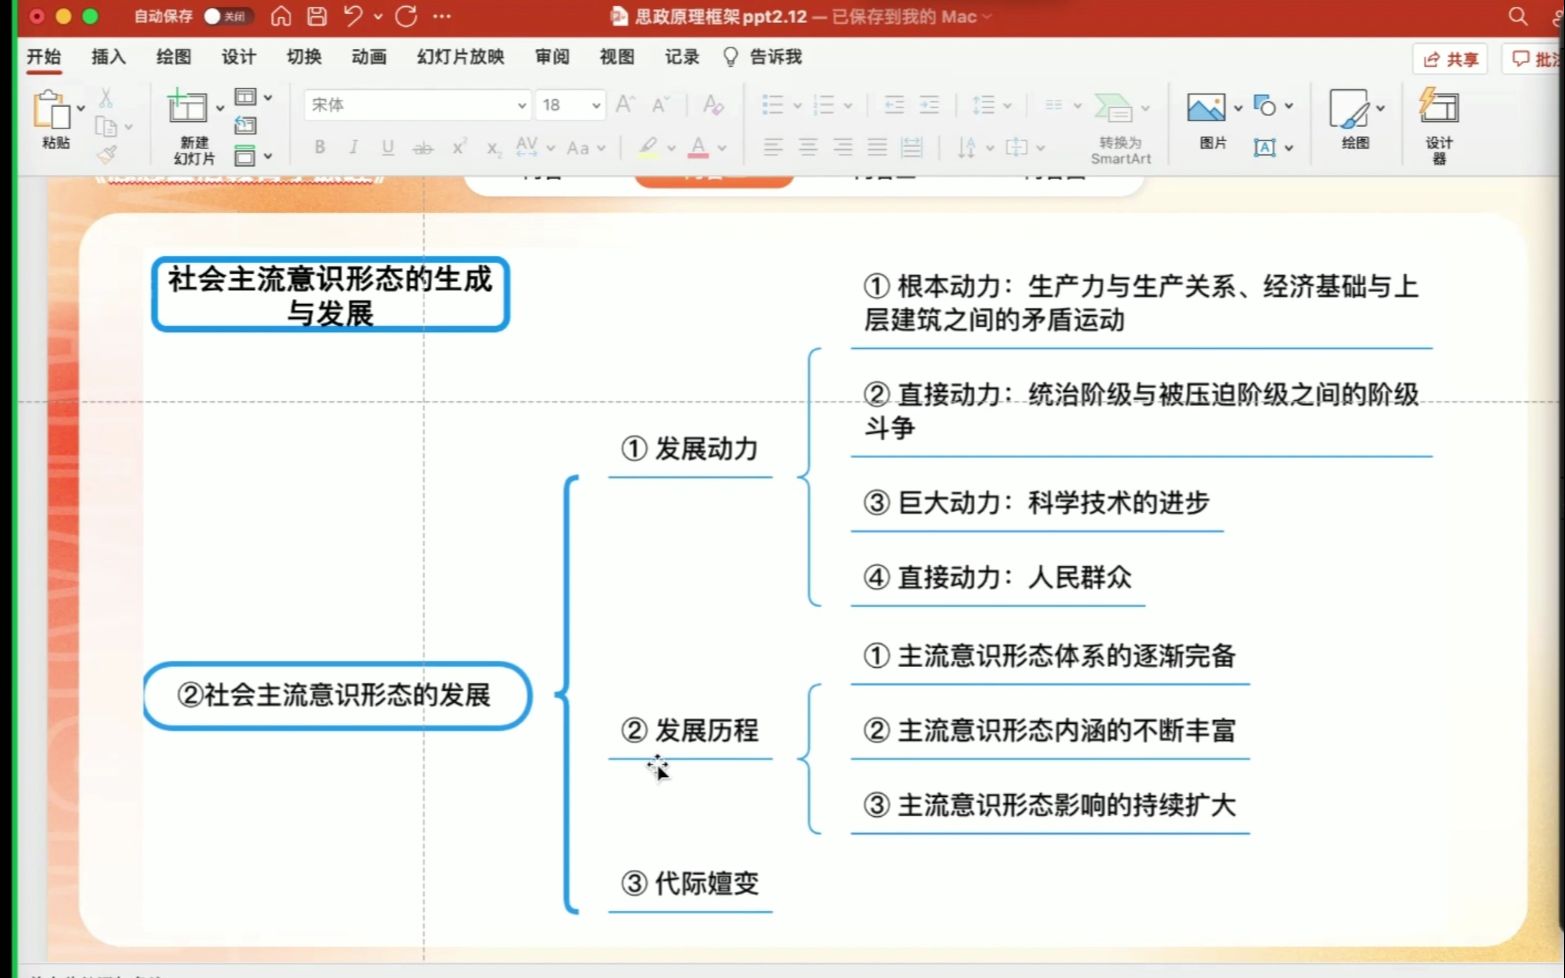1565x978 pixels.
Task: Click Clear Formatting icon
Action: tap(713, 104)
